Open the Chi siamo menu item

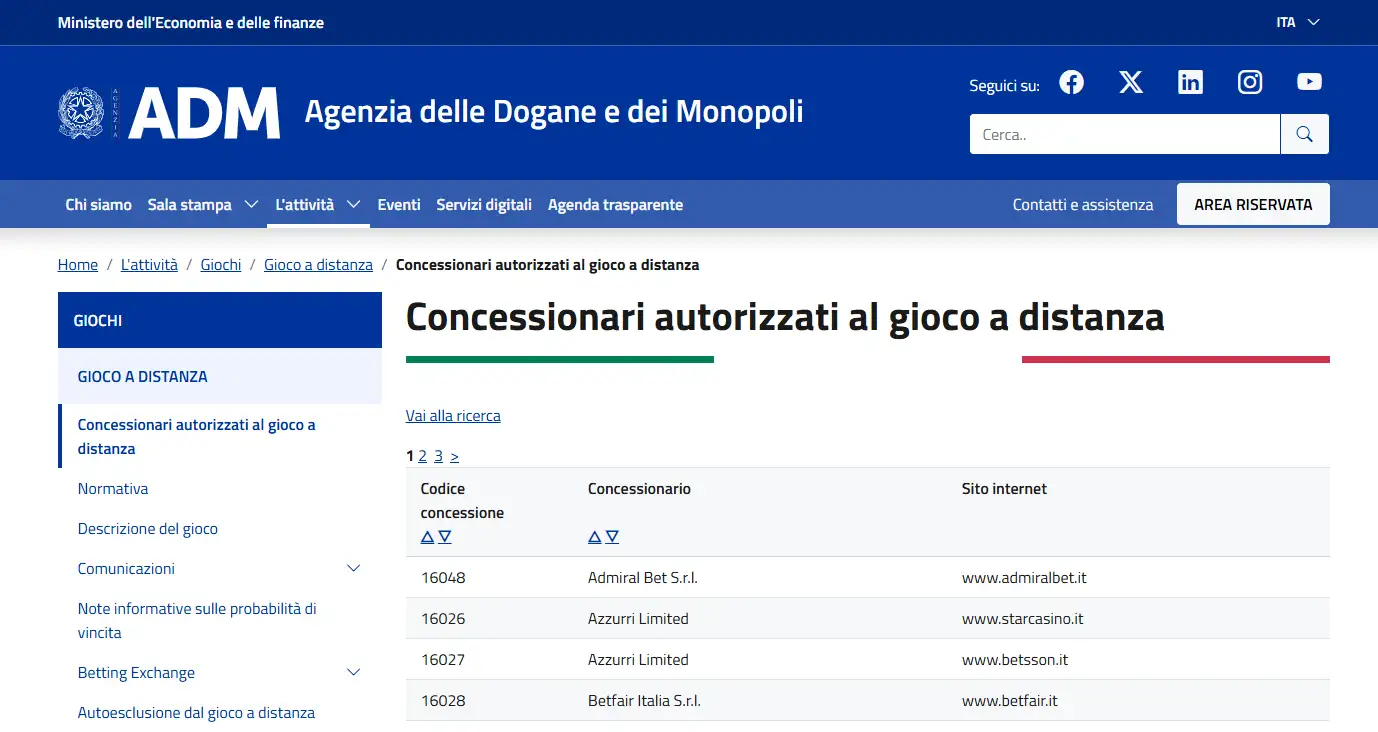(98, 205)
